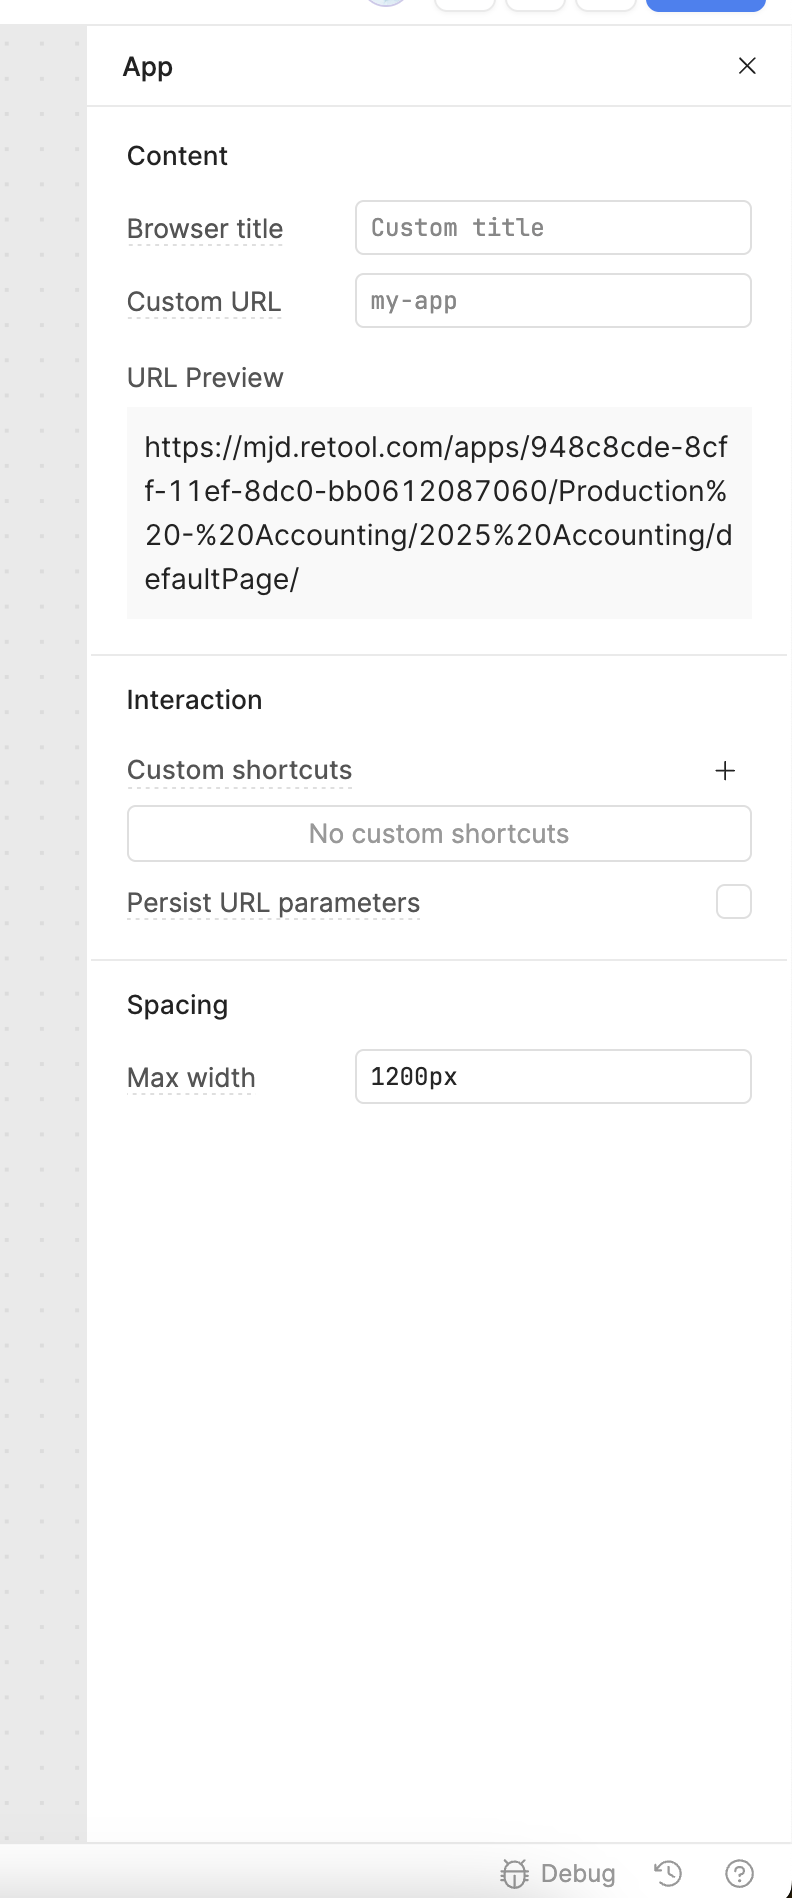Click the help question mark icon
This screenshot has height=1898, width=792.
click(x=739, y=1873)
